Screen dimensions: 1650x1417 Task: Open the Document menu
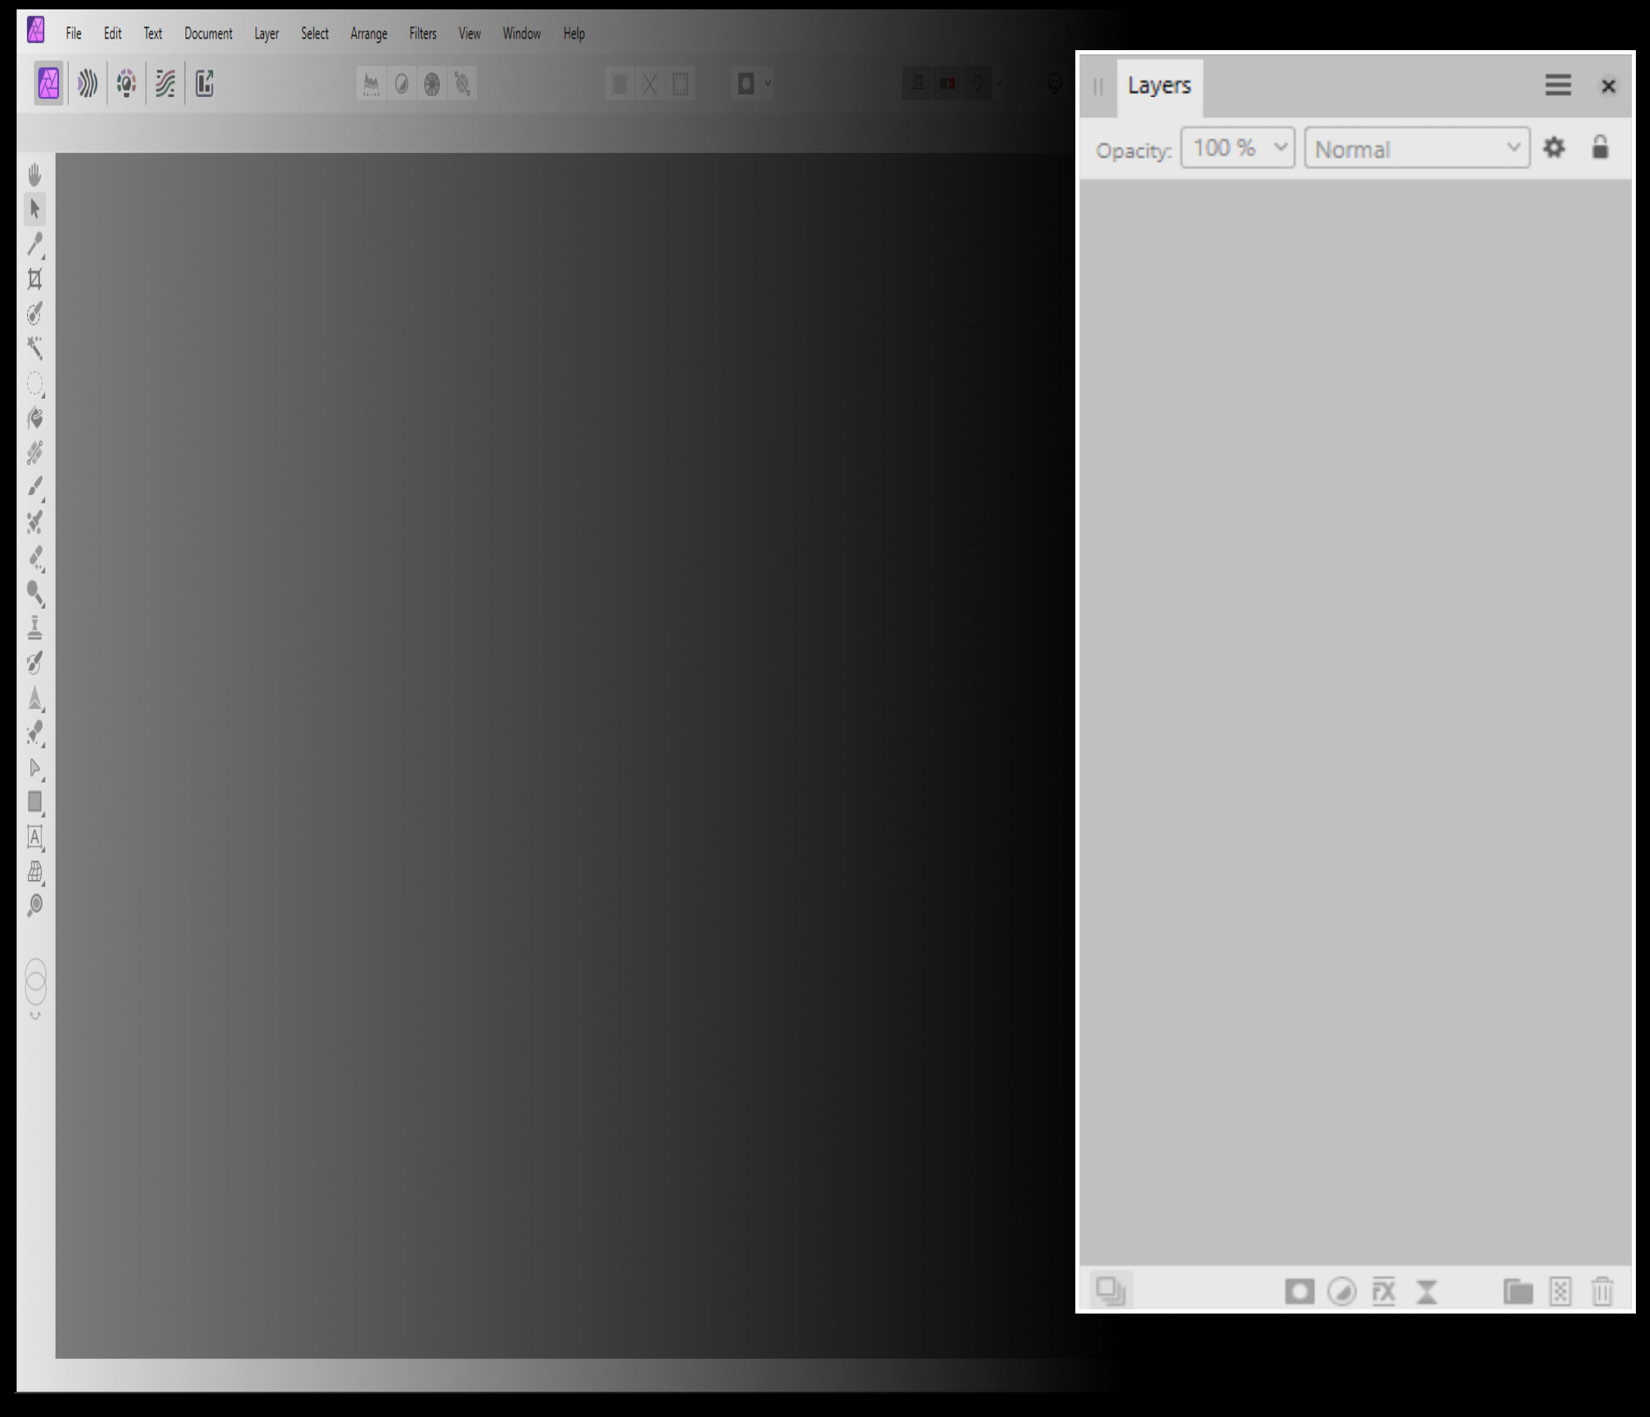click(x=208, y=34)
